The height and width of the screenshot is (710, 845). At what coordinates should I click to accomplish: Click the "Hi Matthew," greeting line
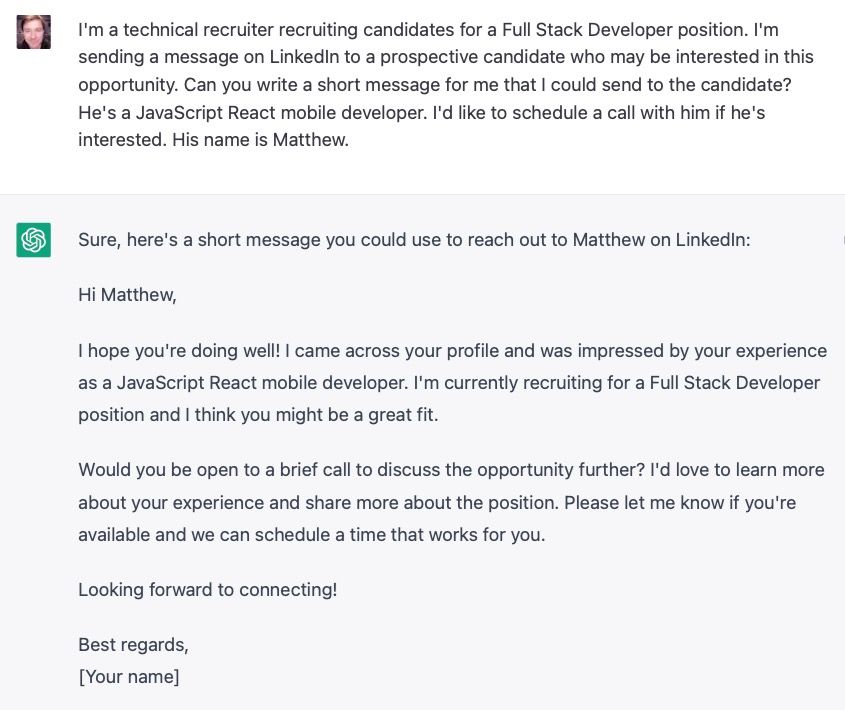pos(127,295)
